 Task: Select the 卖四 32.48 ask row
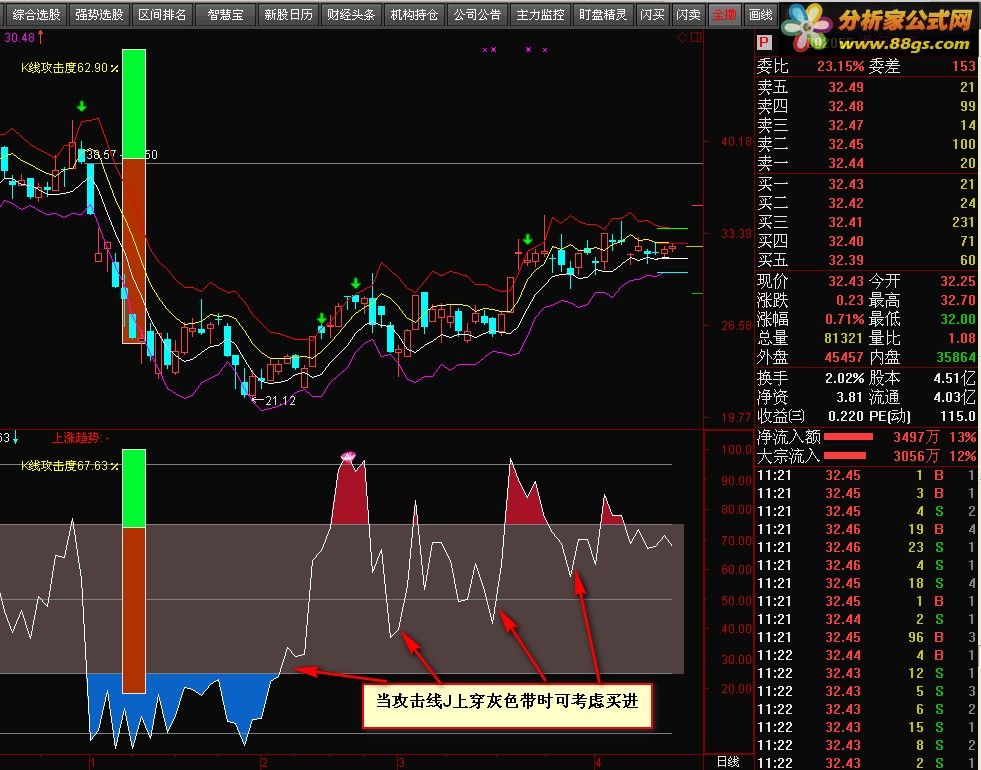click(867, 106)
